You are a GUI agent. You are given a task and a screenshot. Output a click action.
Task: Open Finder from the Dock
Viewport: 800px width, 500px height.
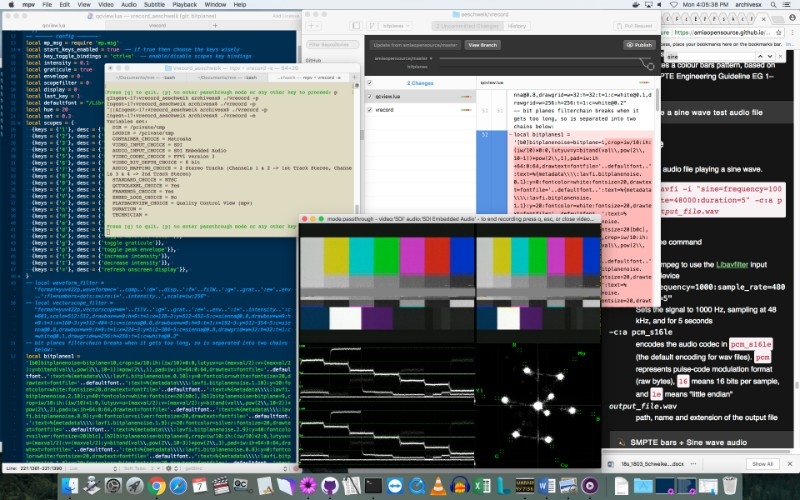68,486
